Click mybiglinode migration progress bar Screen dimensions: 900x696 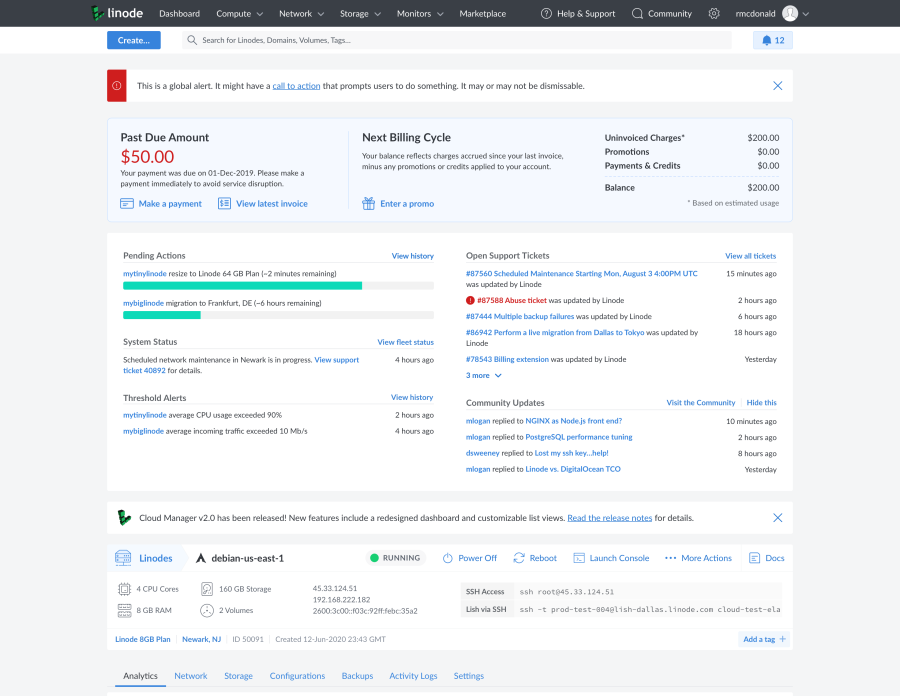coord(278,315)
